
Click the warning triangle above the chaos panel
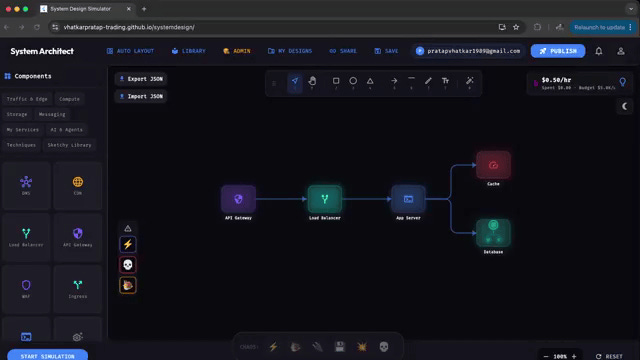(x=128, y=229)
